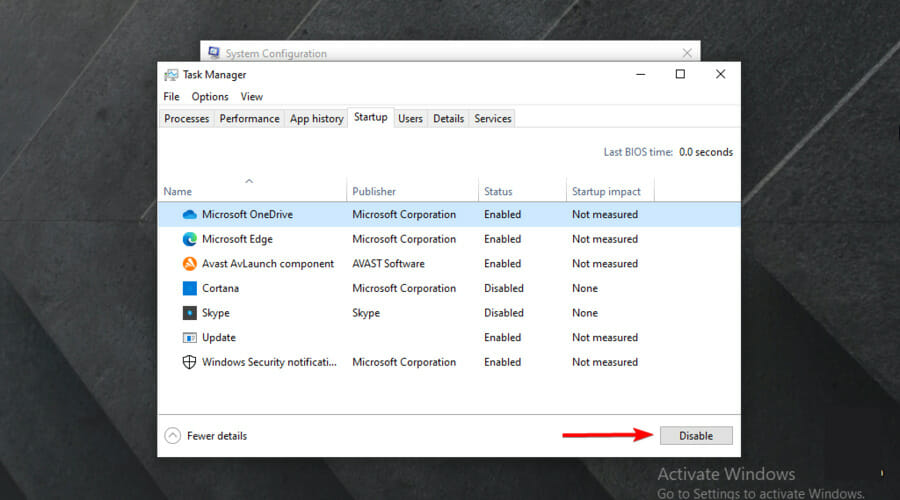Click None startup impact in Cortana row
900x500 pixels.
[585, 288]
